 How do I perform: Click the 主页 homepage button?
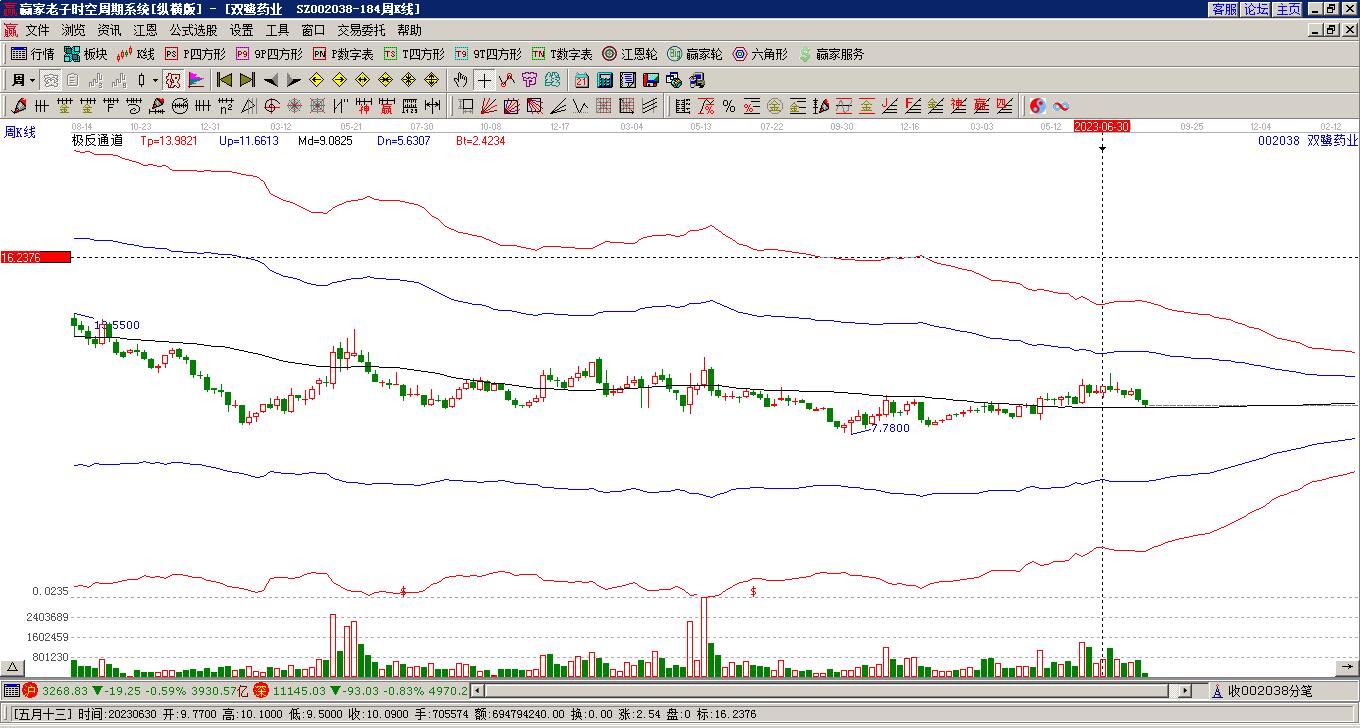coord(1288,9)
